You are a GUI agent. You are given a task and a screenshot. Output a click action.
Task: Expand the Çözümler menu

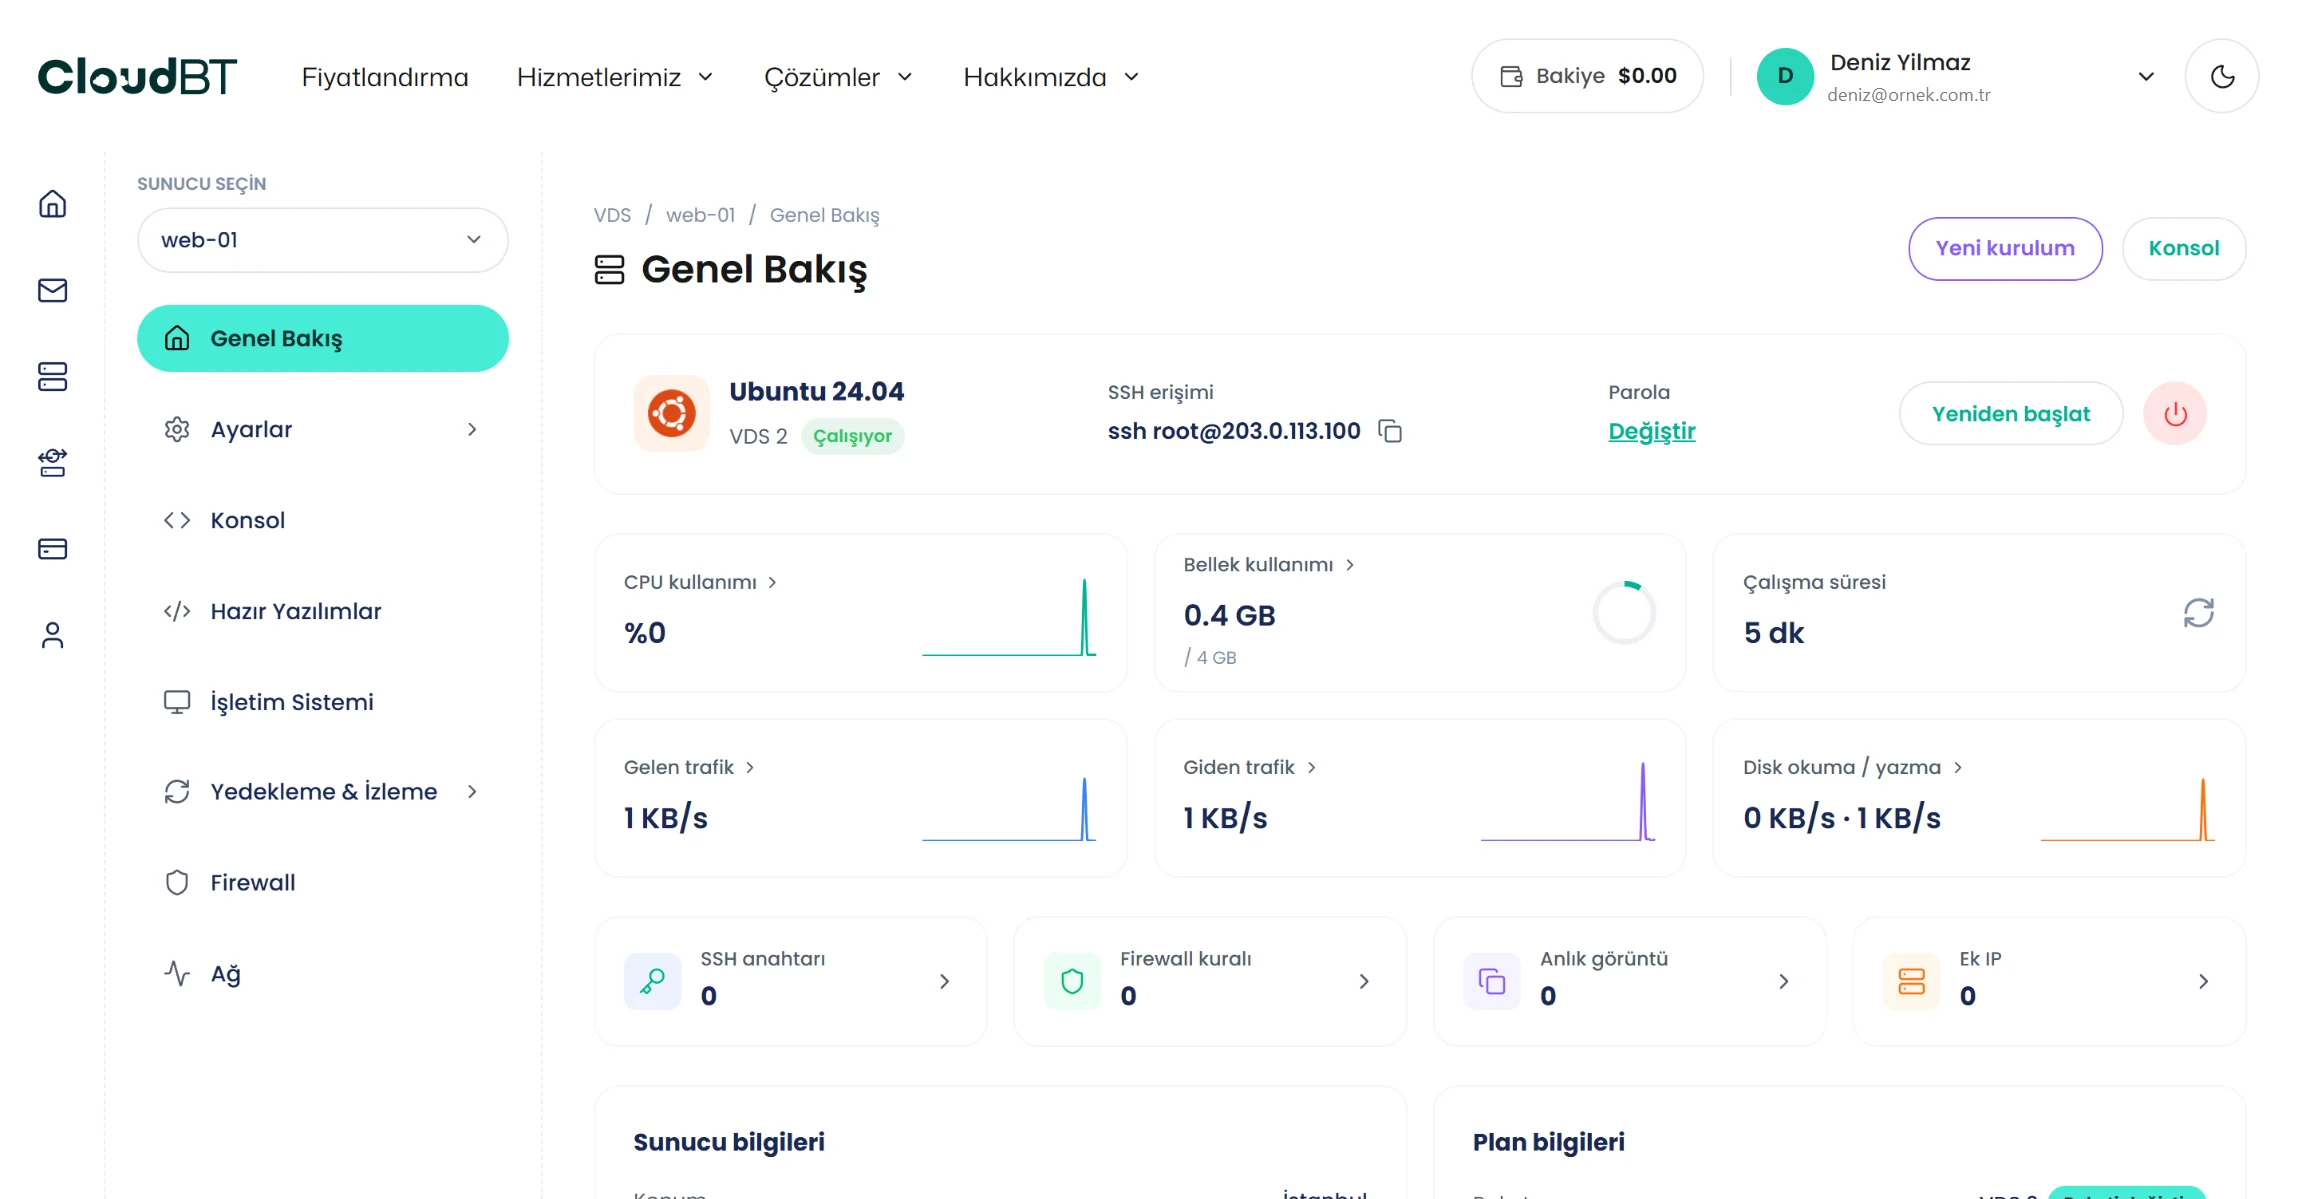click(838, 77)
